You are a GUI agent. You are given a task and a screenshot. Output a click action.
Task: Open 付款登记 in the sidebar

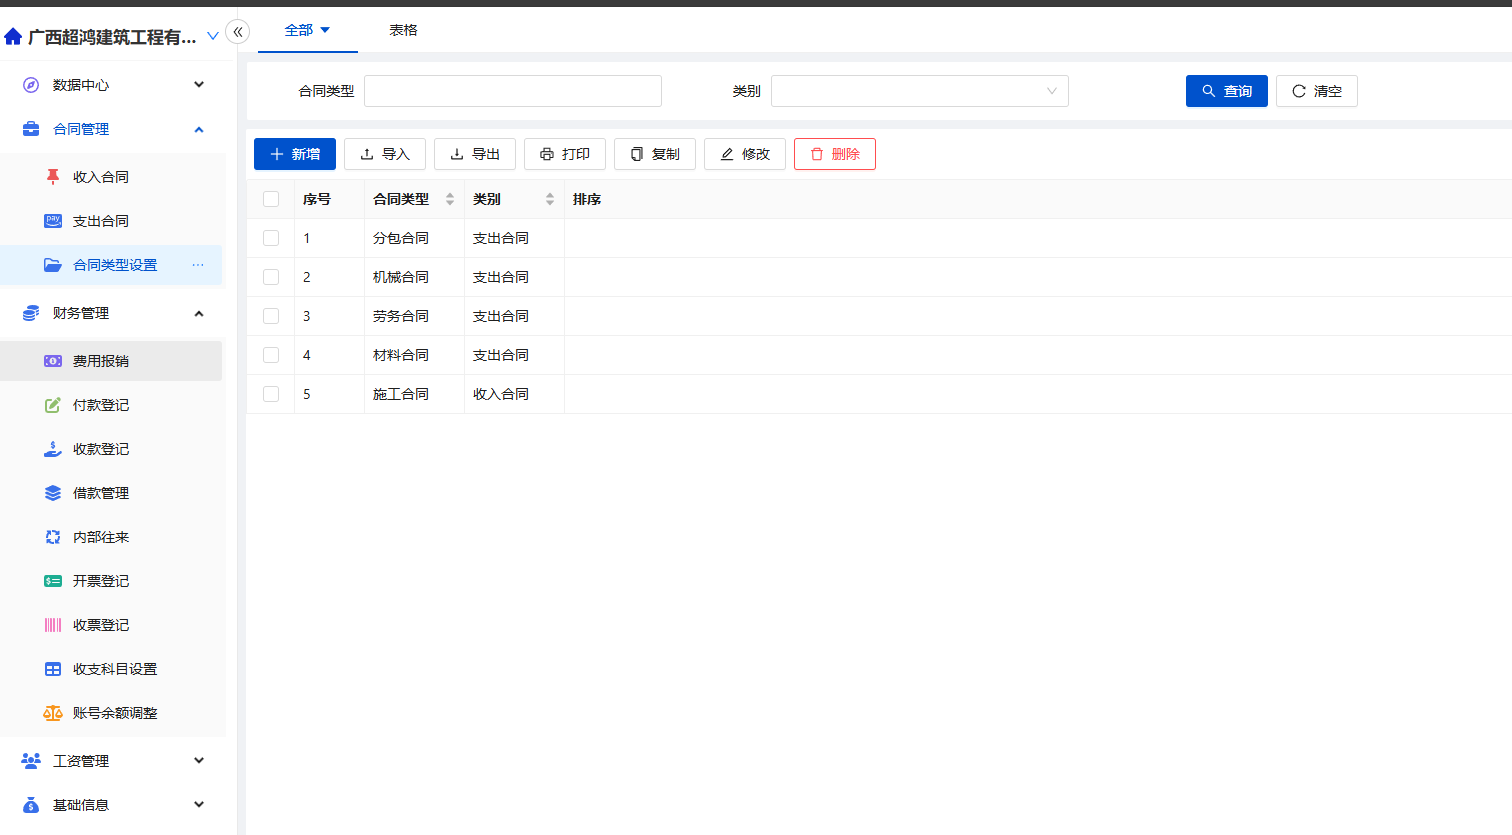tap(100, 405)
